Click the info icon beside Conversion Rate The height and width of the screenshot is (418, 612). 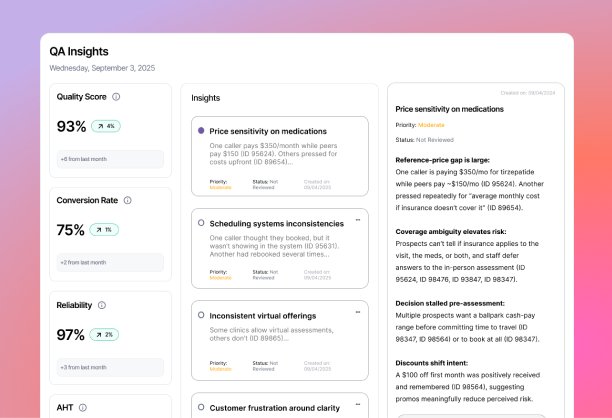[128, 200]
